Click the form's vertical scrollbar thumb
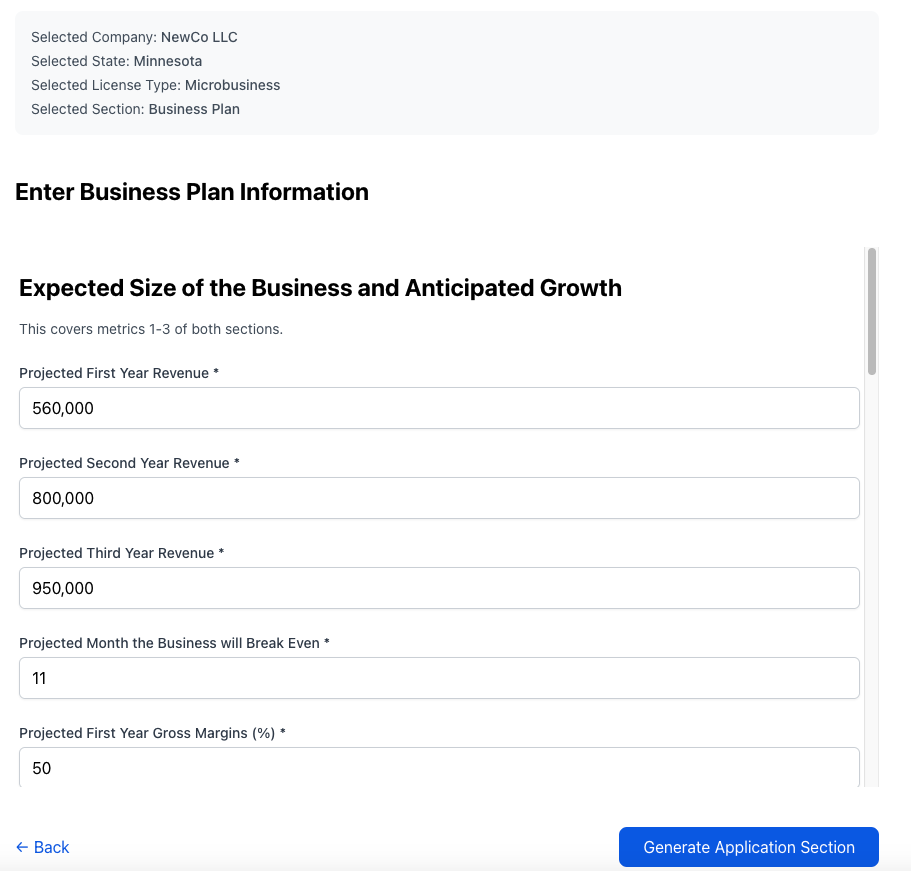 pyautogui.click(x=871, y=311)
